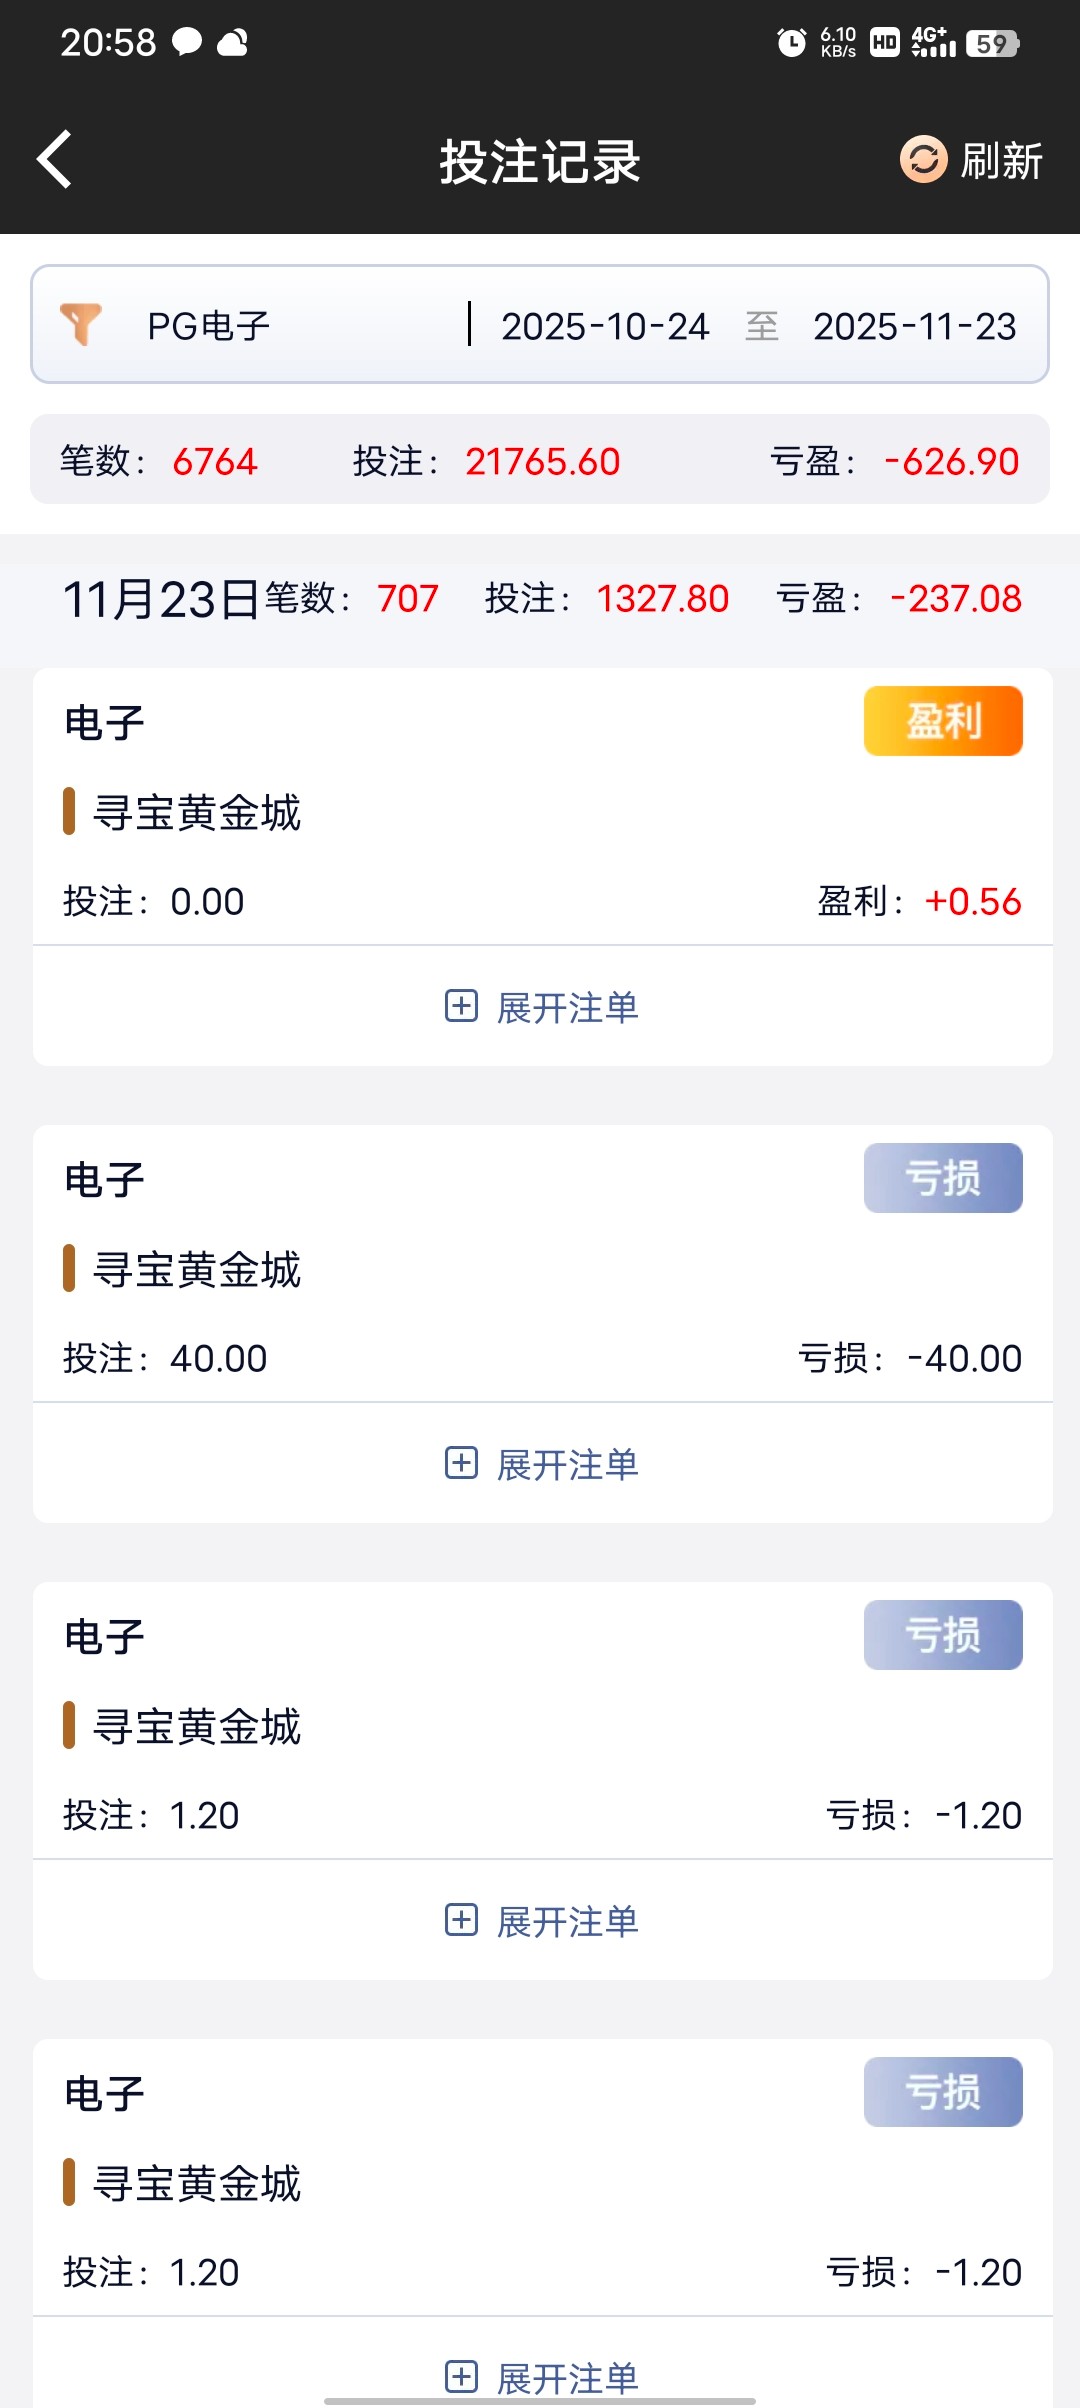Expand bet slip for the -40.00 loss
Image resolution: width=1080 pixels, height=2408 pixels.
click(x=542, y=1464)
